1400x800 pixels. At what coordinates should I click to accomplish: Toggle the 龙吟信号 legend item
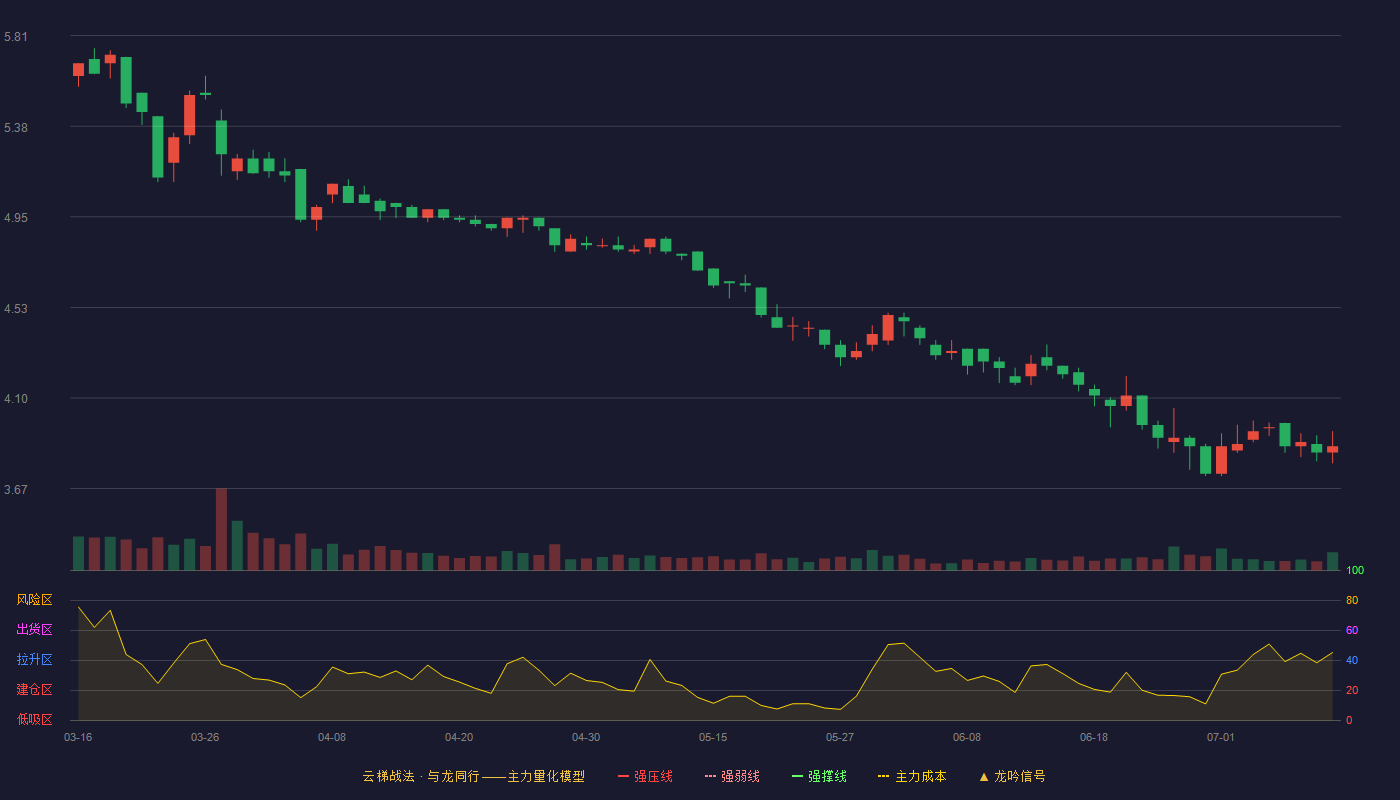[1012, 776]
